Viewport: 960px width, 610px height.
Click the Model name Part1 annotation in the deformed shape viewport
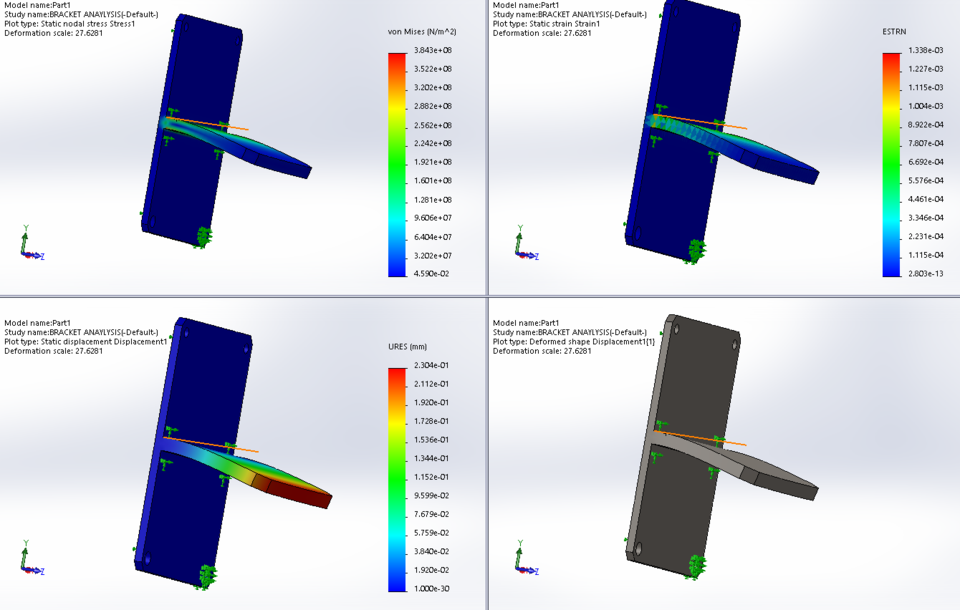(x=526, y=321)
